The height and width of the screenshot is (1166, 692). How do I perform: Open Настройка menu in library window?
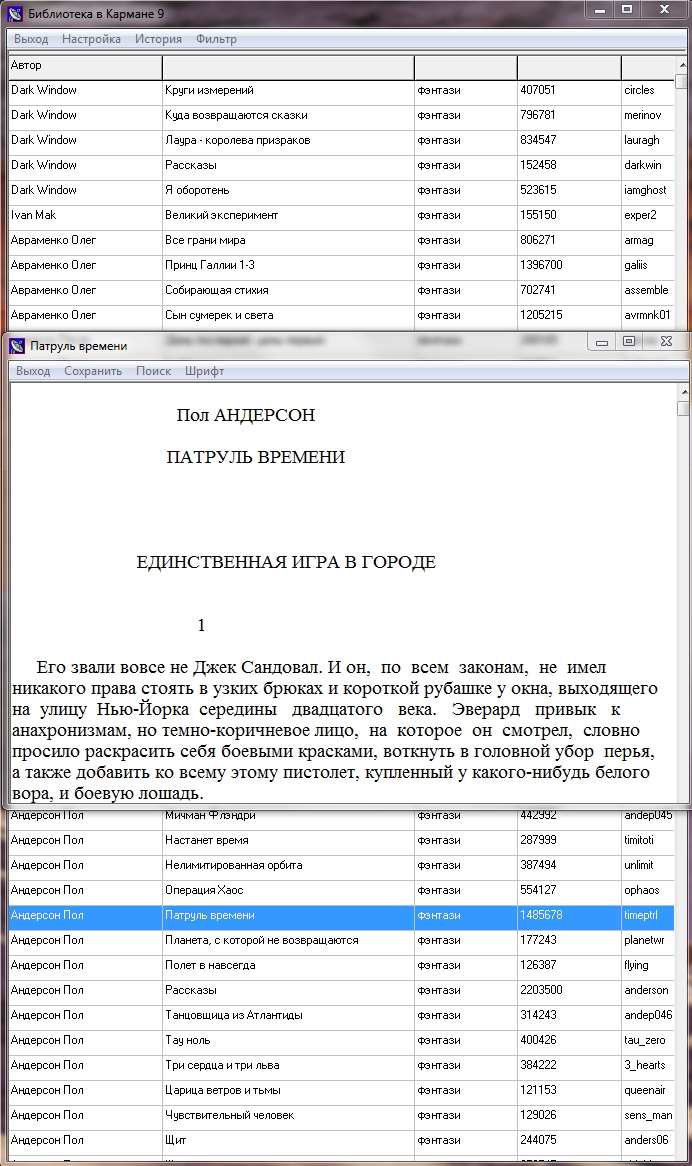point(91,39)
